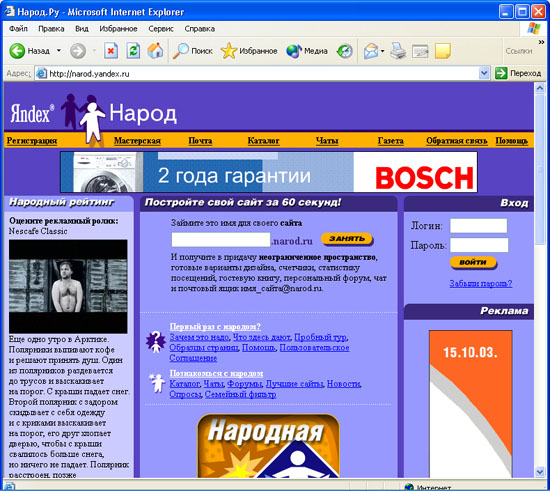Image resolution: width=550 pixels, height=491 pixels.
Task: Open the Забыли пароль? link
Action: (x=481, y=283)
